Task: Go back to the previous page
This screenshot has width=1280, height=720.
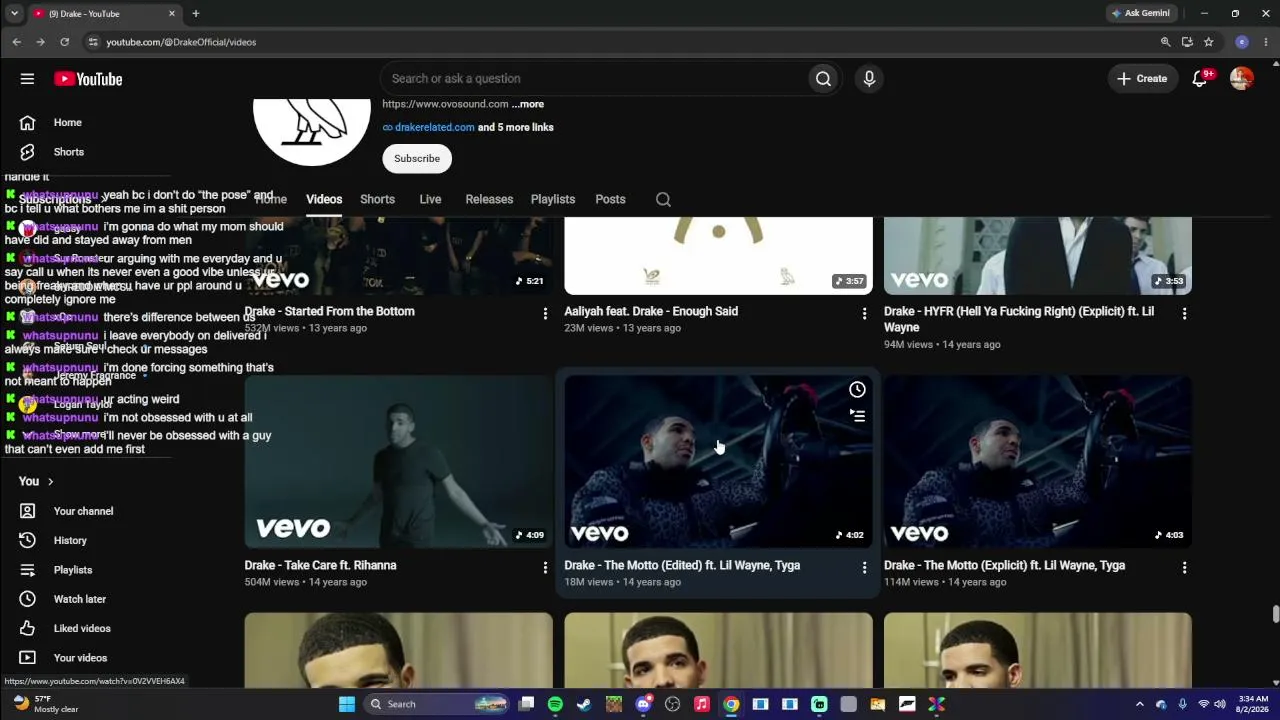Action: (x=17, y=42)
